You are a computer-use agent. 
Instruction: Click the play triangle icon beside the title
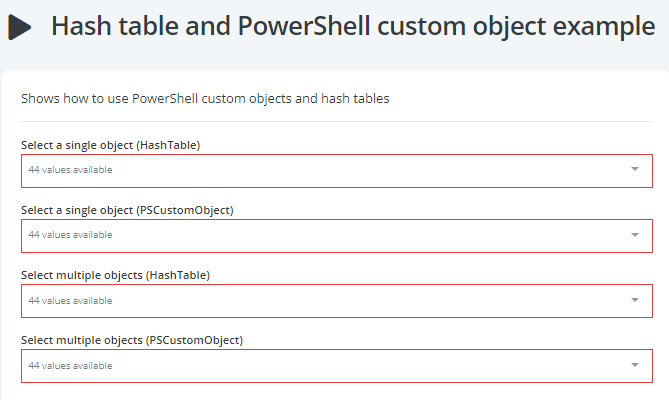[20, 27]
